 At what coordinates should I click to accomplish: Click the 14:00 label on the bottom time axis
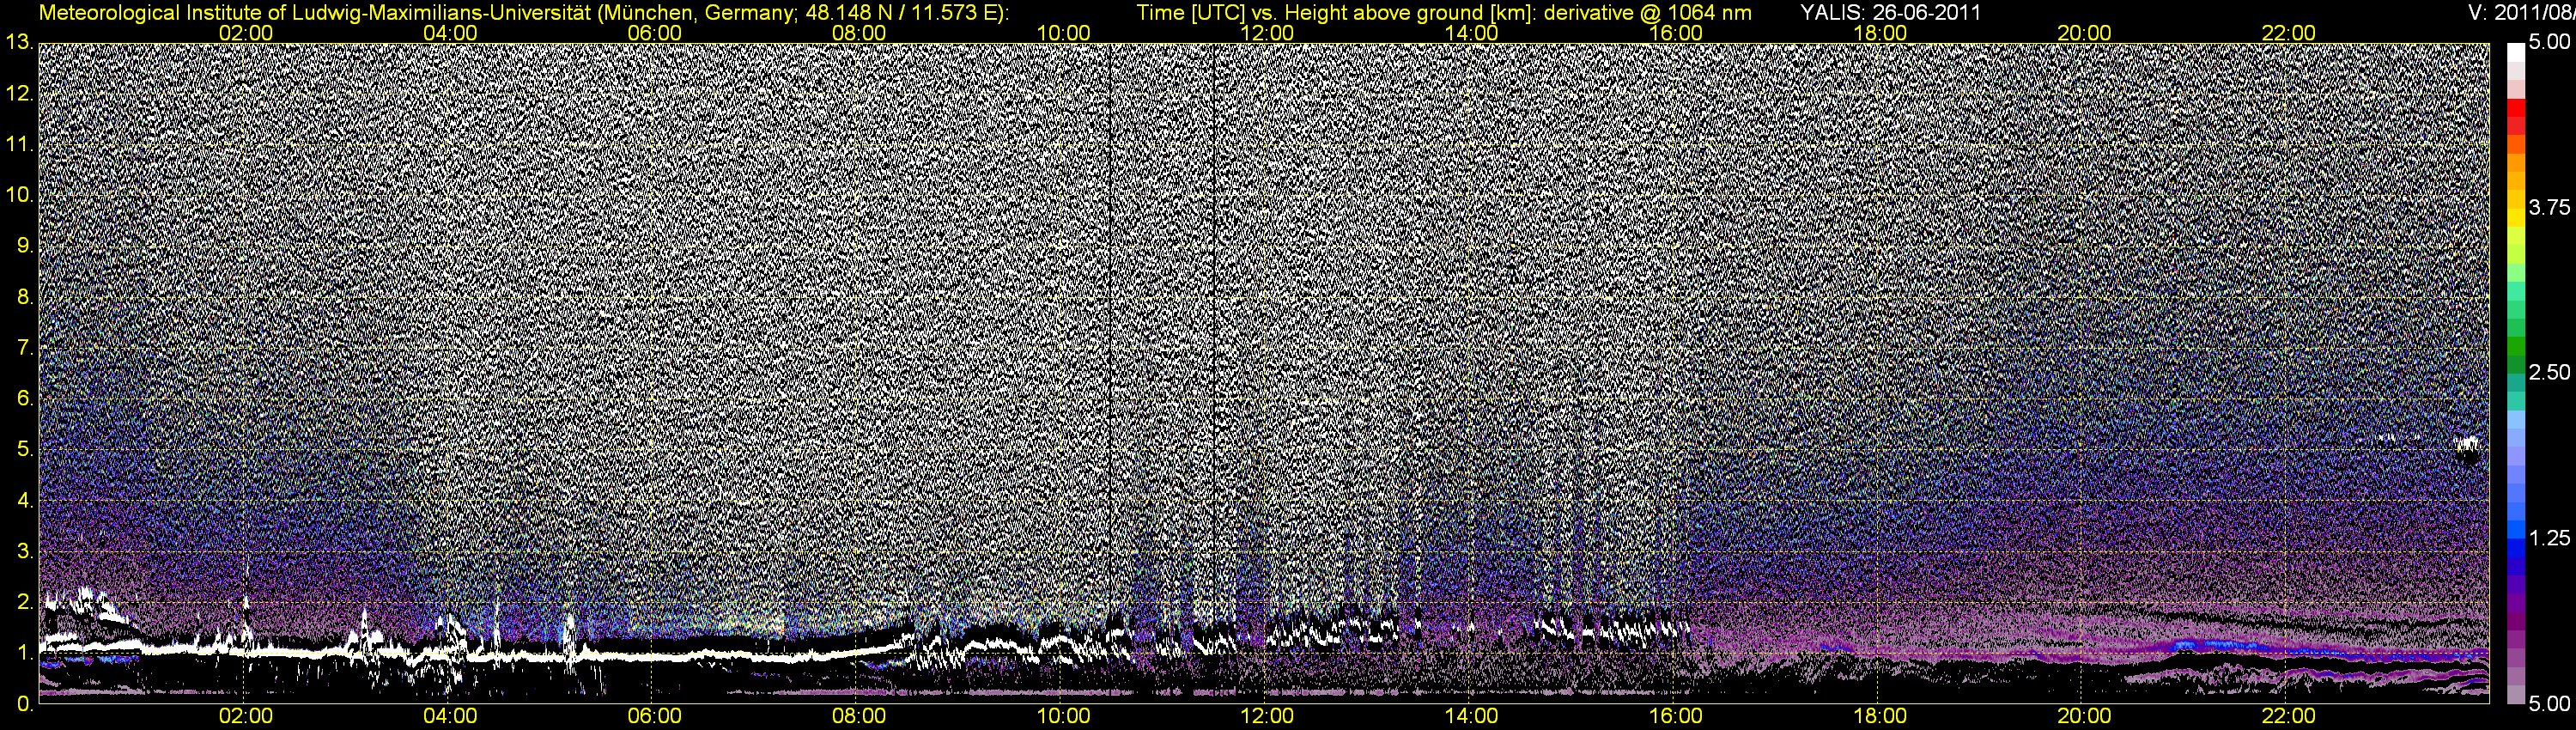pos(1472,716)
